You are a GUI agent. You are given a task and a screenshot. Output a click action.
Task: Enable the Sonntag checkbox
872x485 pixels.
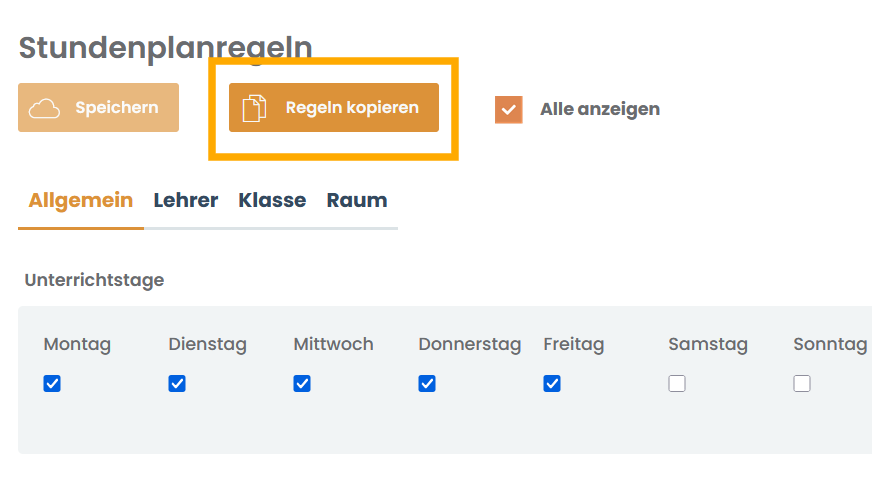point(802,383)
